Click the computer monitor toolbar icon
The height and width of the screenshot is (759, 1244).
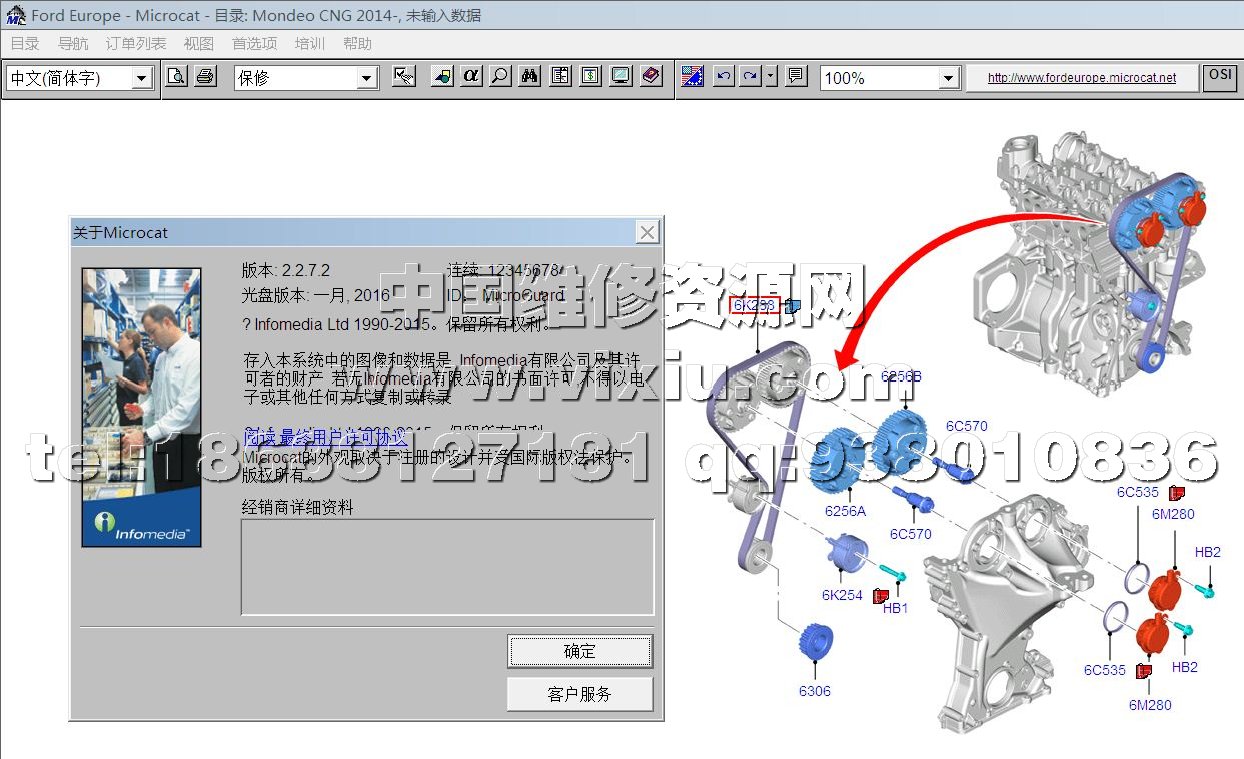(x=621, y=77)
